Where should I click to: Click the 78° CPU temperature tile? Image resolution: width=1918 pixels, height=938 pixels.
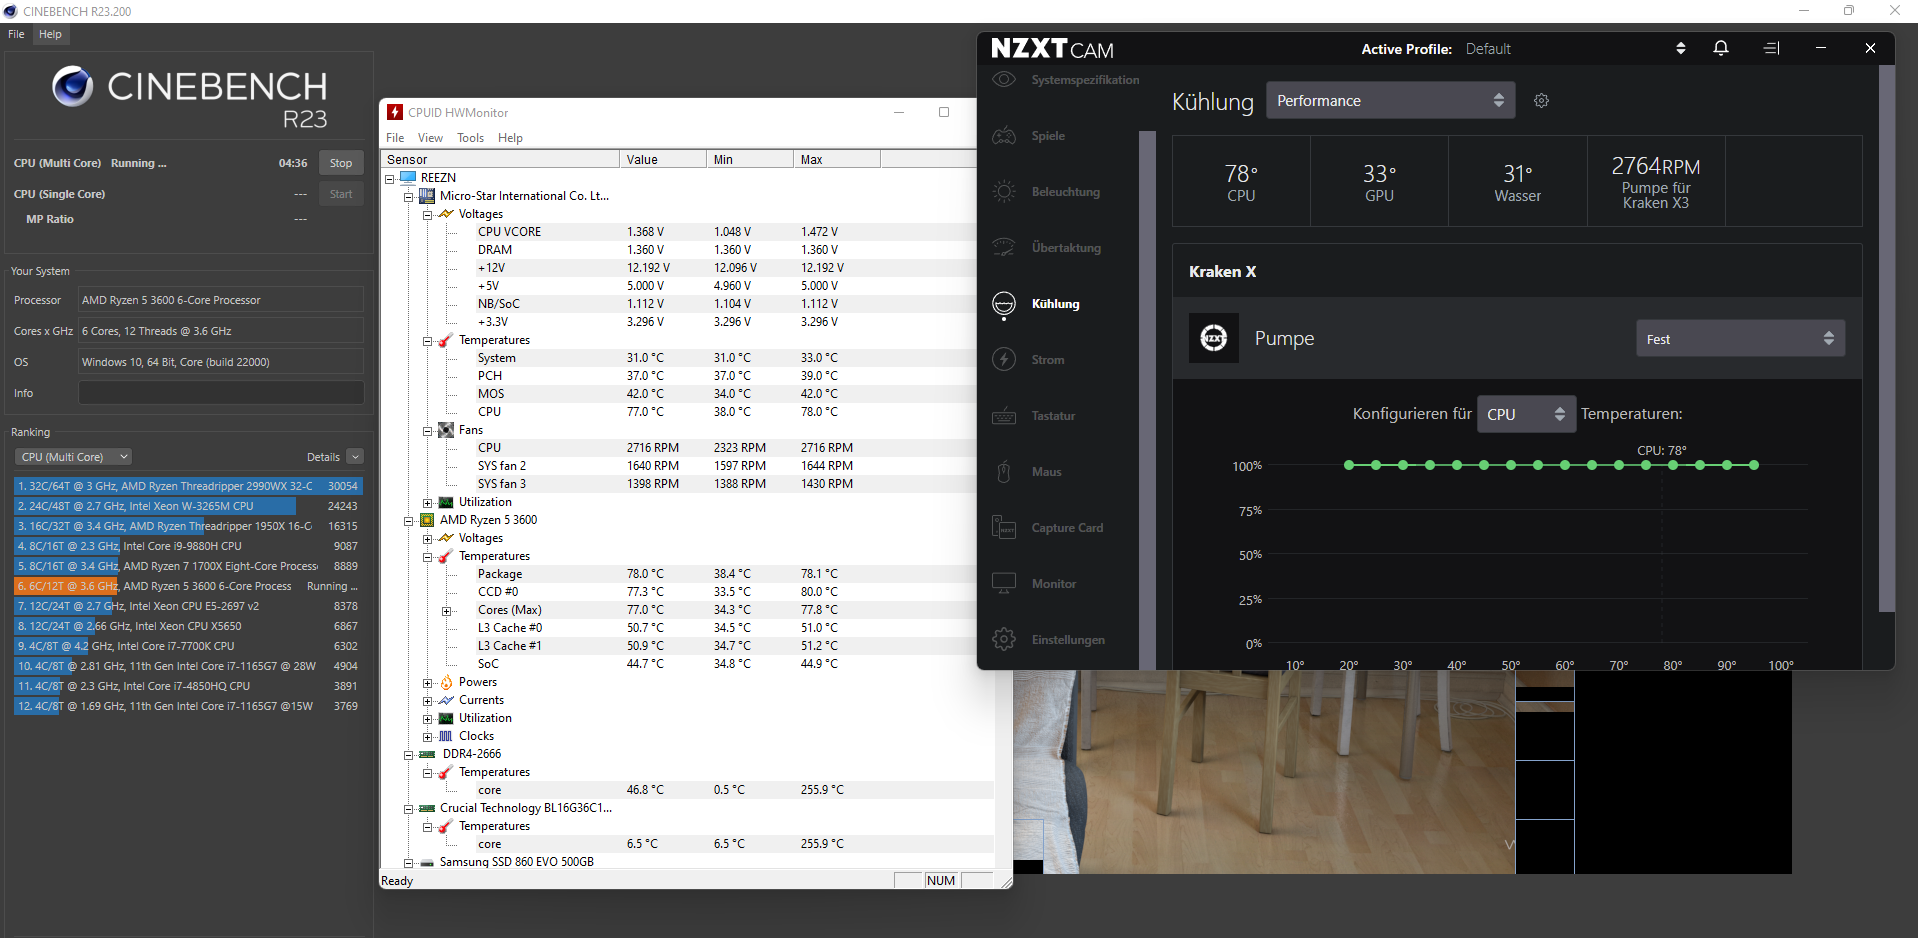(x=1241, y=181)
